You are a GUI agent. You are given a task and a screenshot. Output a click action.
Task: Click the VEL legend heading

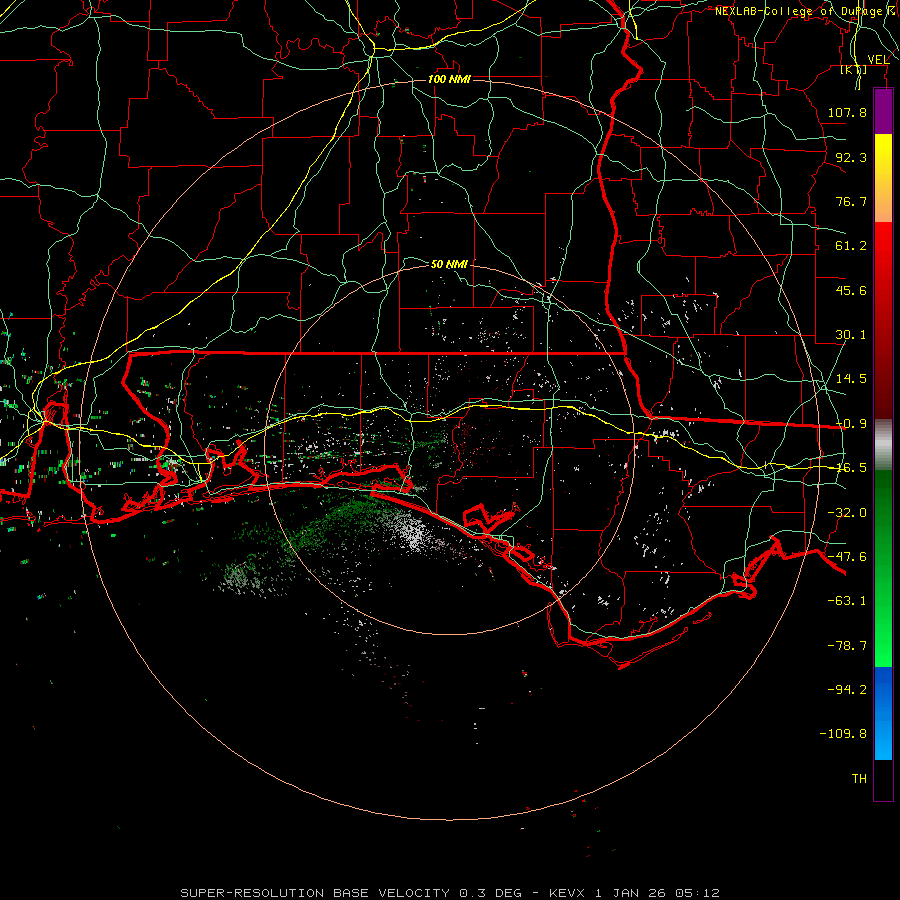point(878,59)
